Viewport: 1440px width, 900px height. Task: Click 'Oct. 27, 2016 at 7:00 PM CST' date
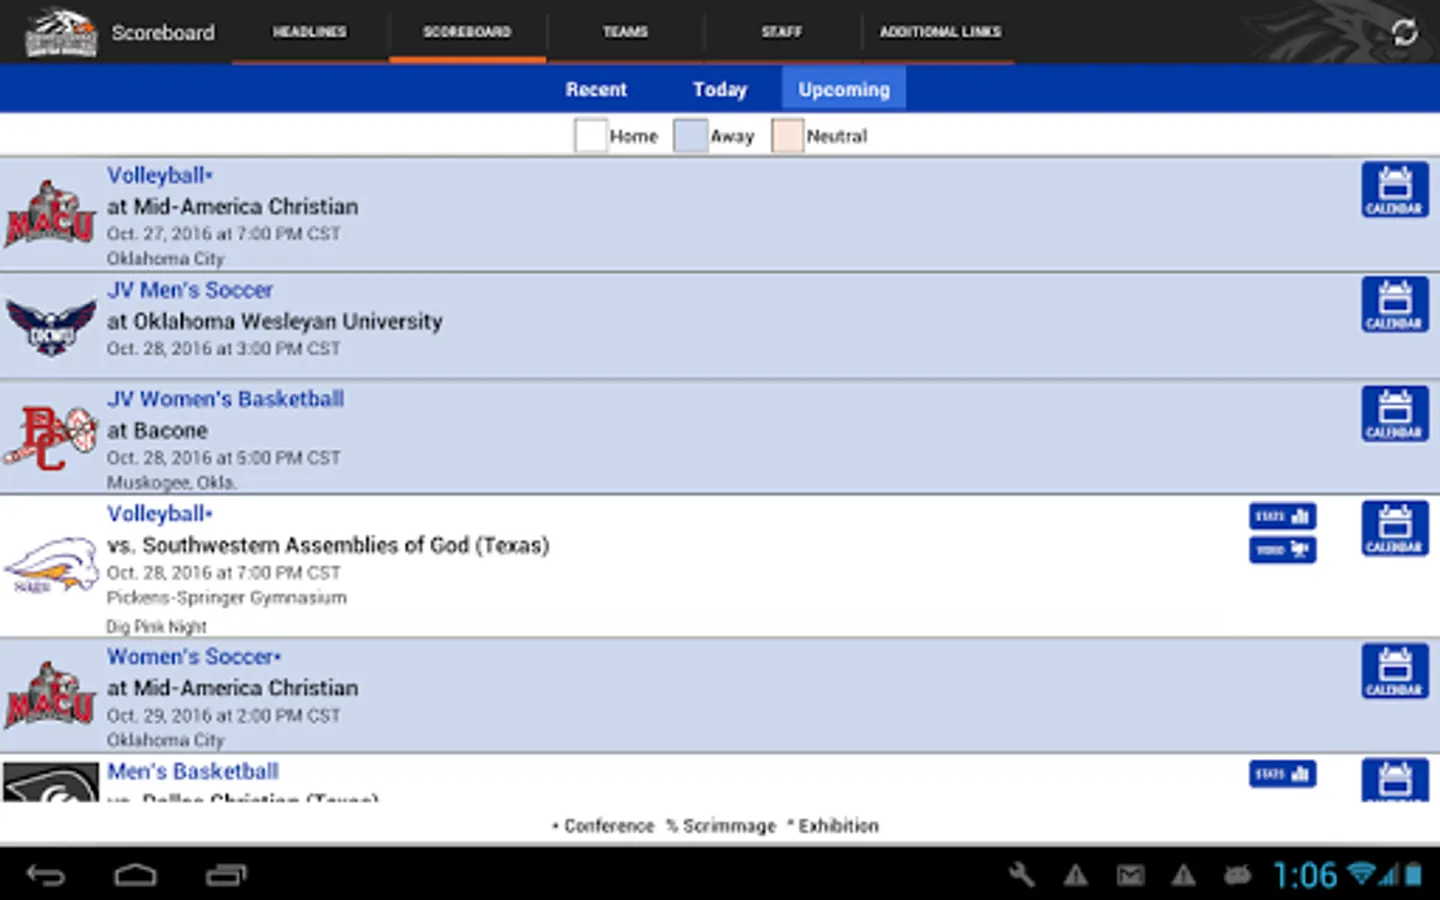(224, 234)
